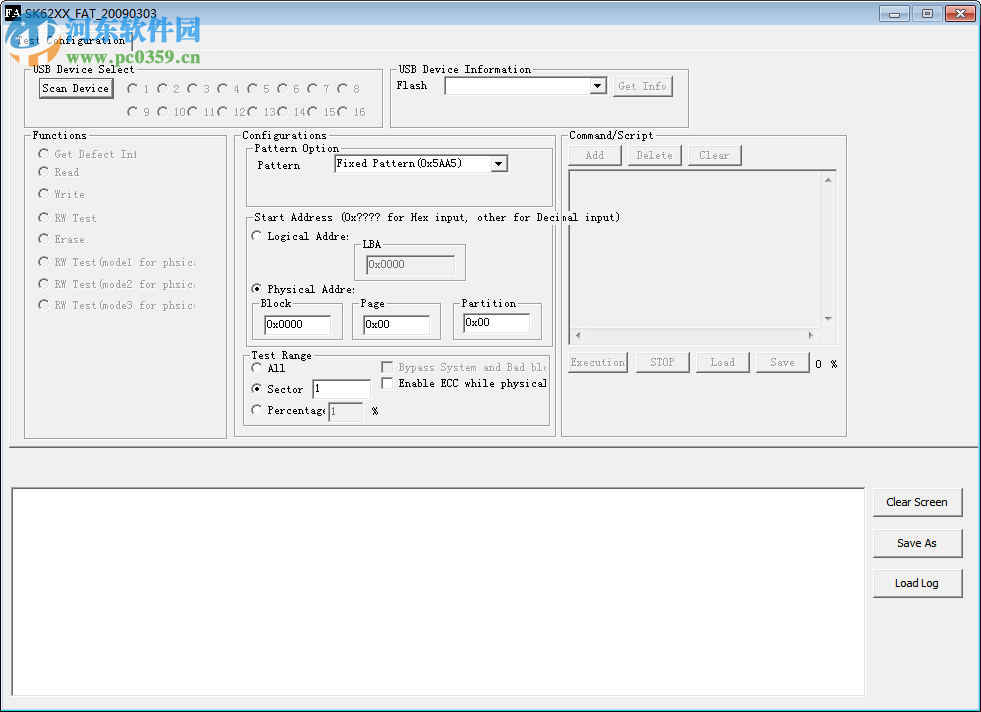
Task: Choose the Read function
Action: pyautogui.click(x=43, y=171)
